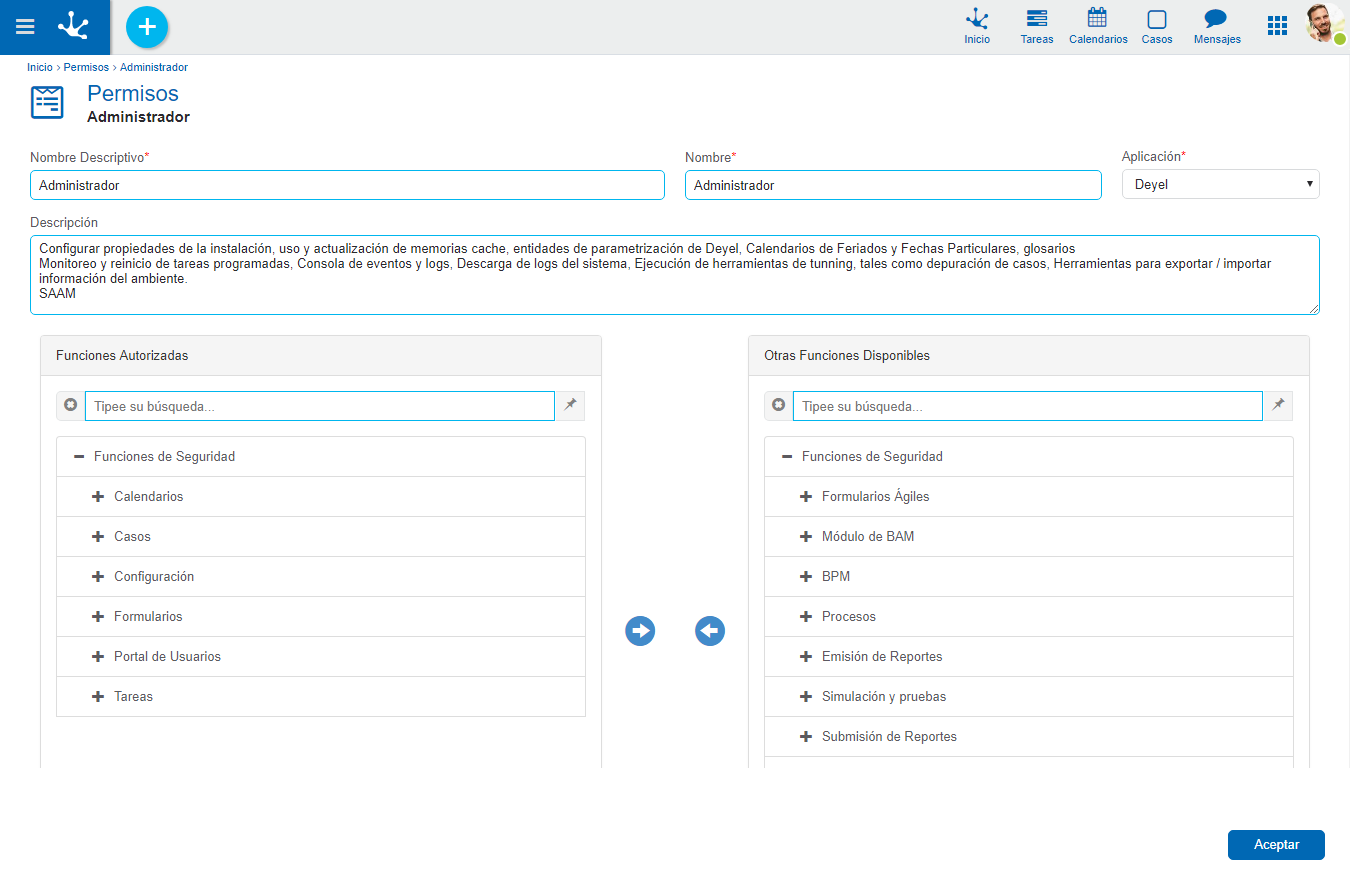Clear search in Otras Funciones Disponibles
This screenshot has width=1350, height=890.
pos(779,406)
